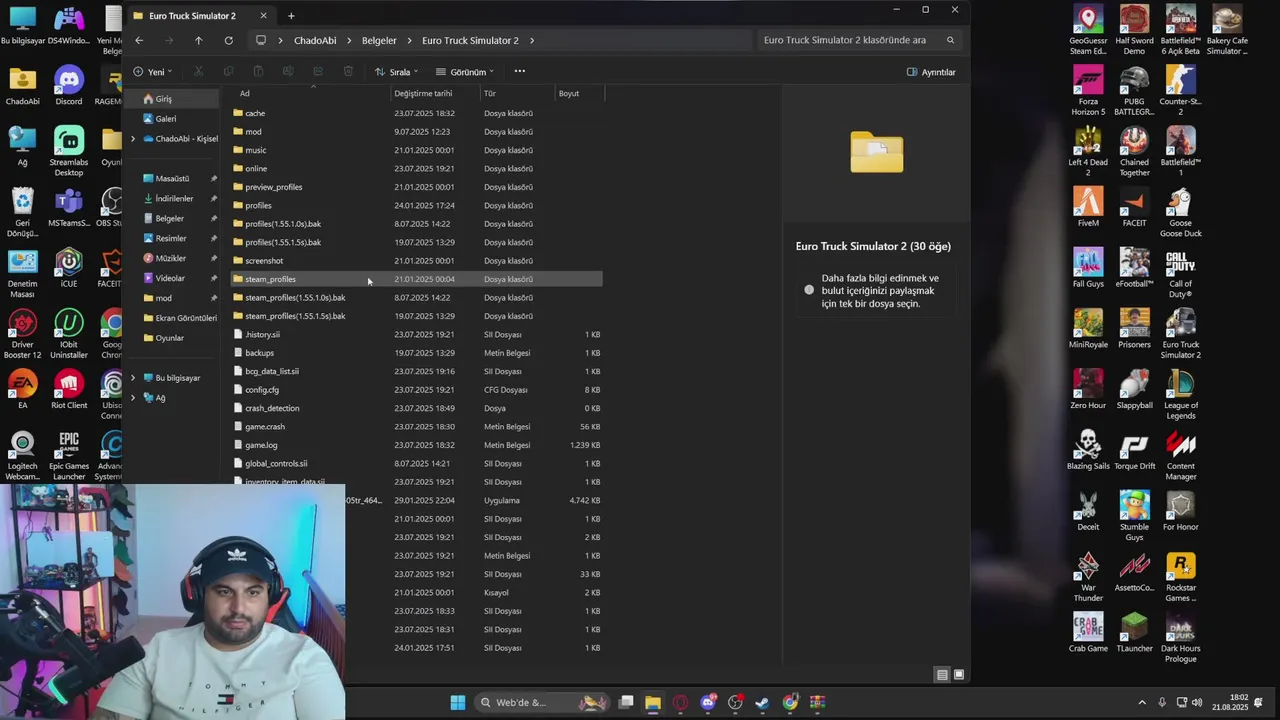Select the game.log file
The image size is (1280, 720).
click(416, 445)
